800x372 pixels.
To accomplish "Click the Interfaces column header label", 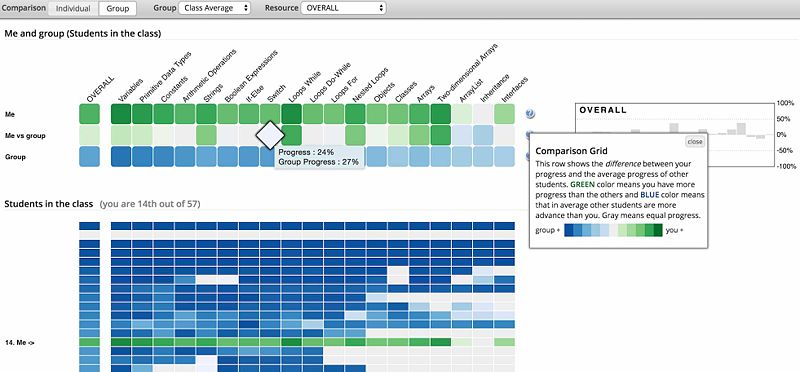I will tap(514, 89).
